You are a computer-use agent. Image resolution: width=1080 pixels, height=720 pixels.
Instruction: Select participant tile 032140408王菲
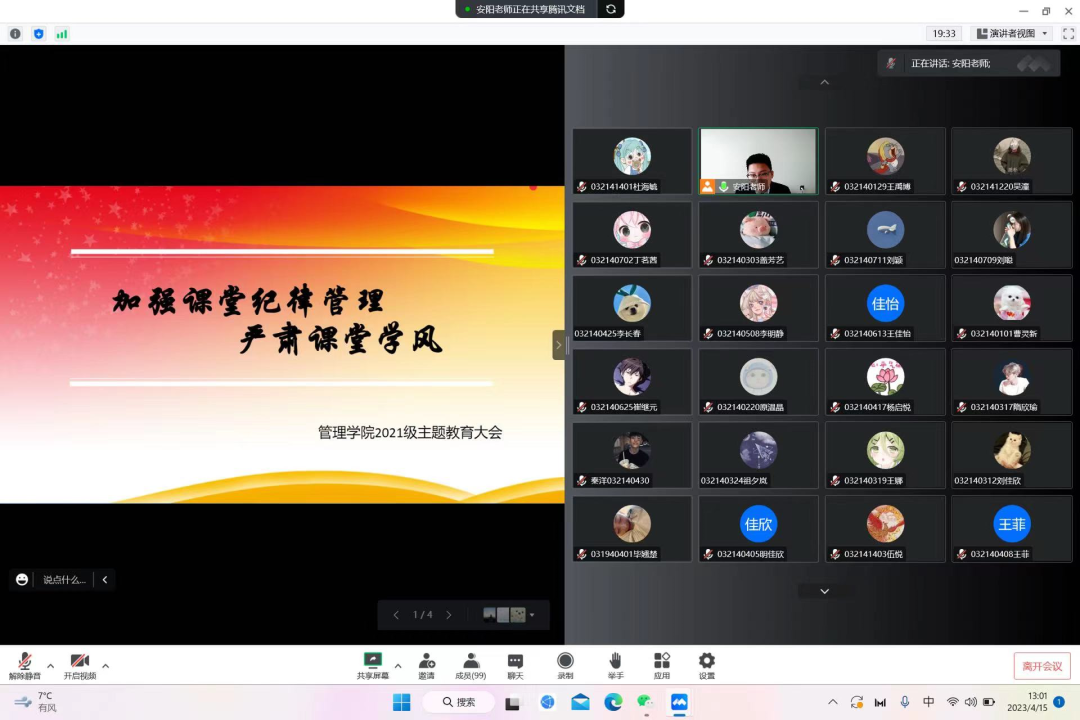click(x=1012, y=528)
